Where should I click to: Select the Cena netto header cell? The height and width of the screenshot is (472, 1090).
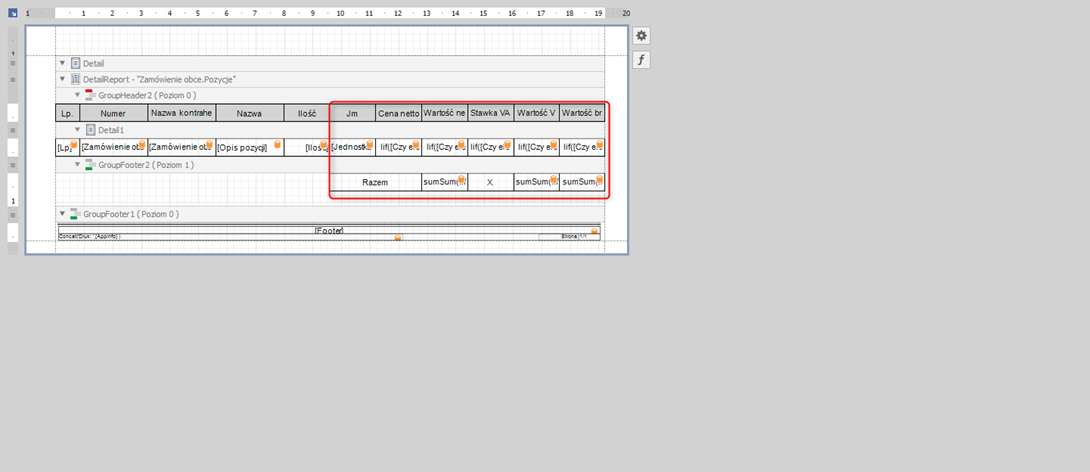click(x=398, y=114)
